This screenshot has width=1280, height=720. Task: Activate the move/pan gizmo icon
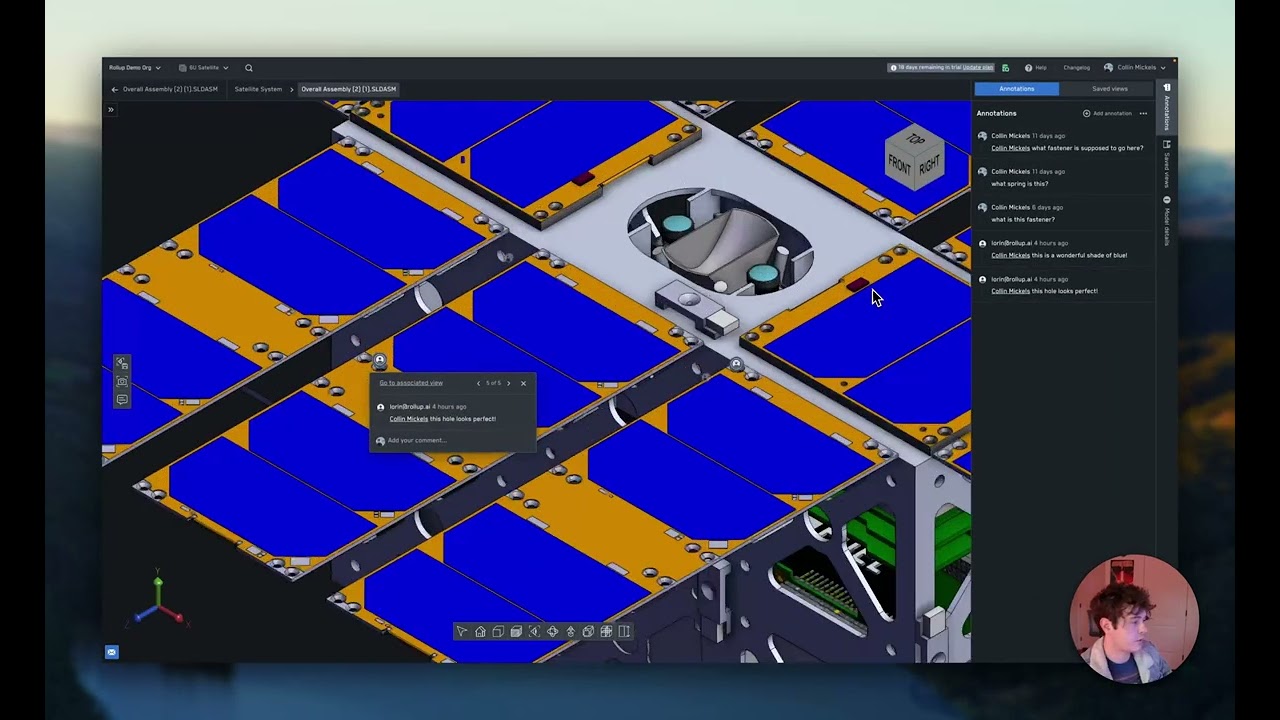tap(552, 631)
